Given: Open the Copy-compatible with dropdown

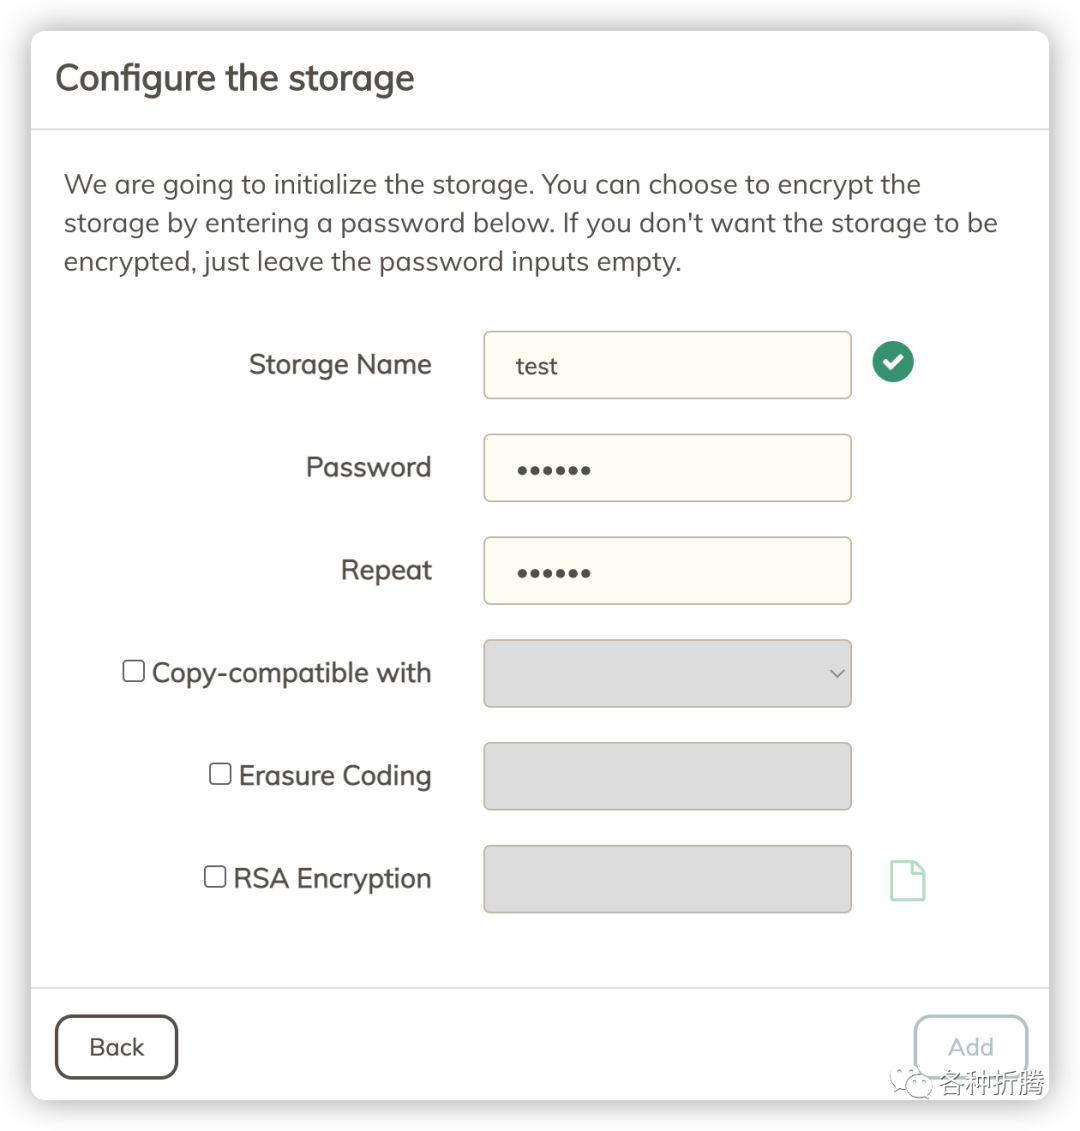Looking at the screenshot, I should click(667, 673).
